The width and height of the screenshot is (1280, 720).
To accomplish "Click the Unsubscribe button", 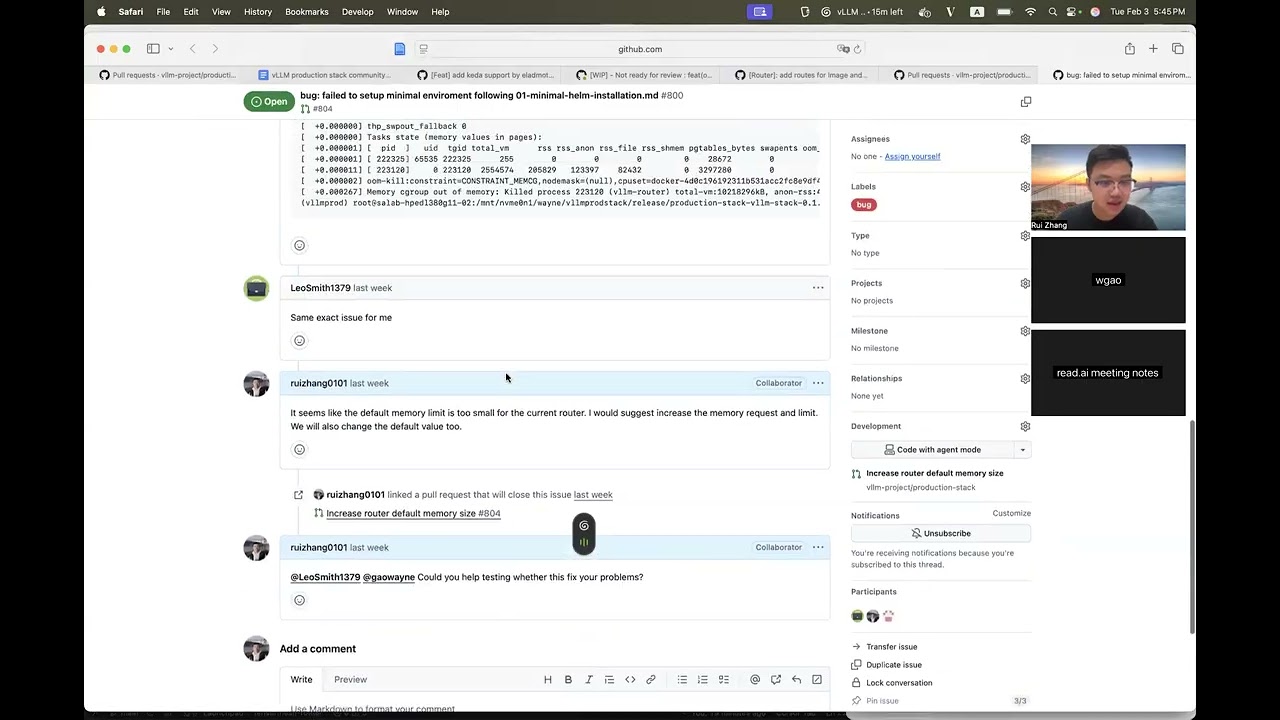I will [941, 534].
